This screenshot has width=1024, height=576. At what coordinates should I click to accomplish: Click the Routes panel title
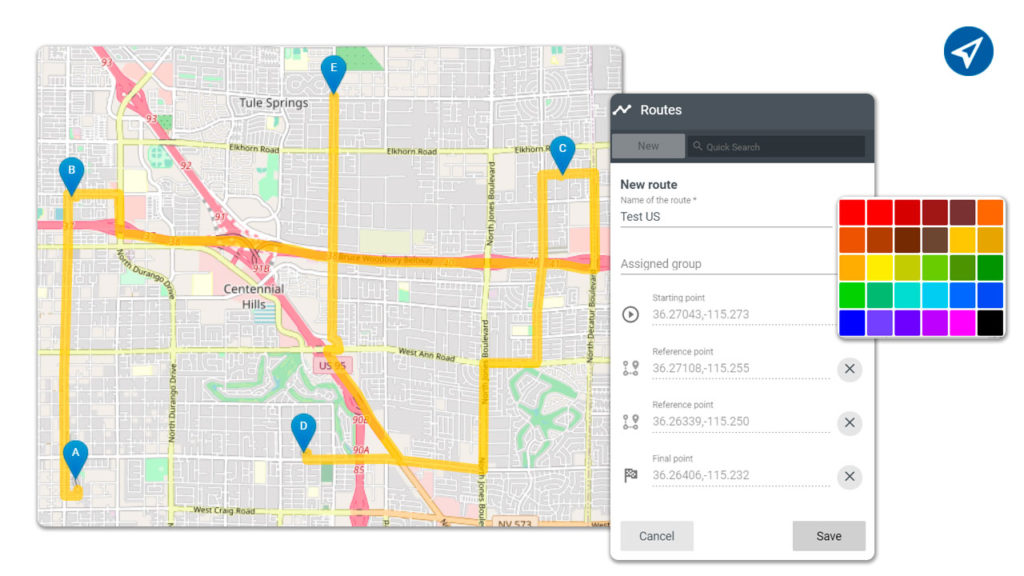(x=661, y=110)
